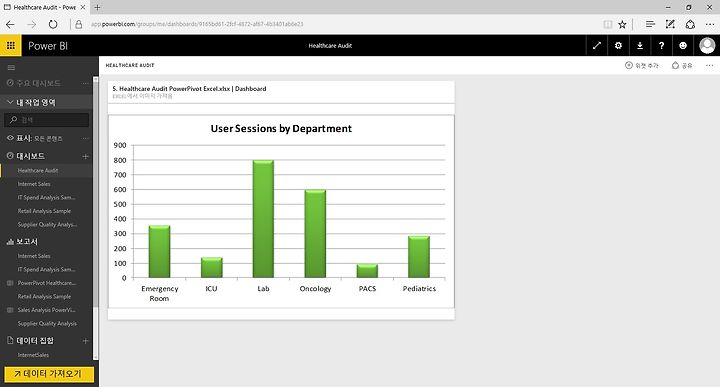Image resolution: width=720 pixels, height=387 pixels.
Task: Click the magnifier icon in the search box
Action: point(13,120)
